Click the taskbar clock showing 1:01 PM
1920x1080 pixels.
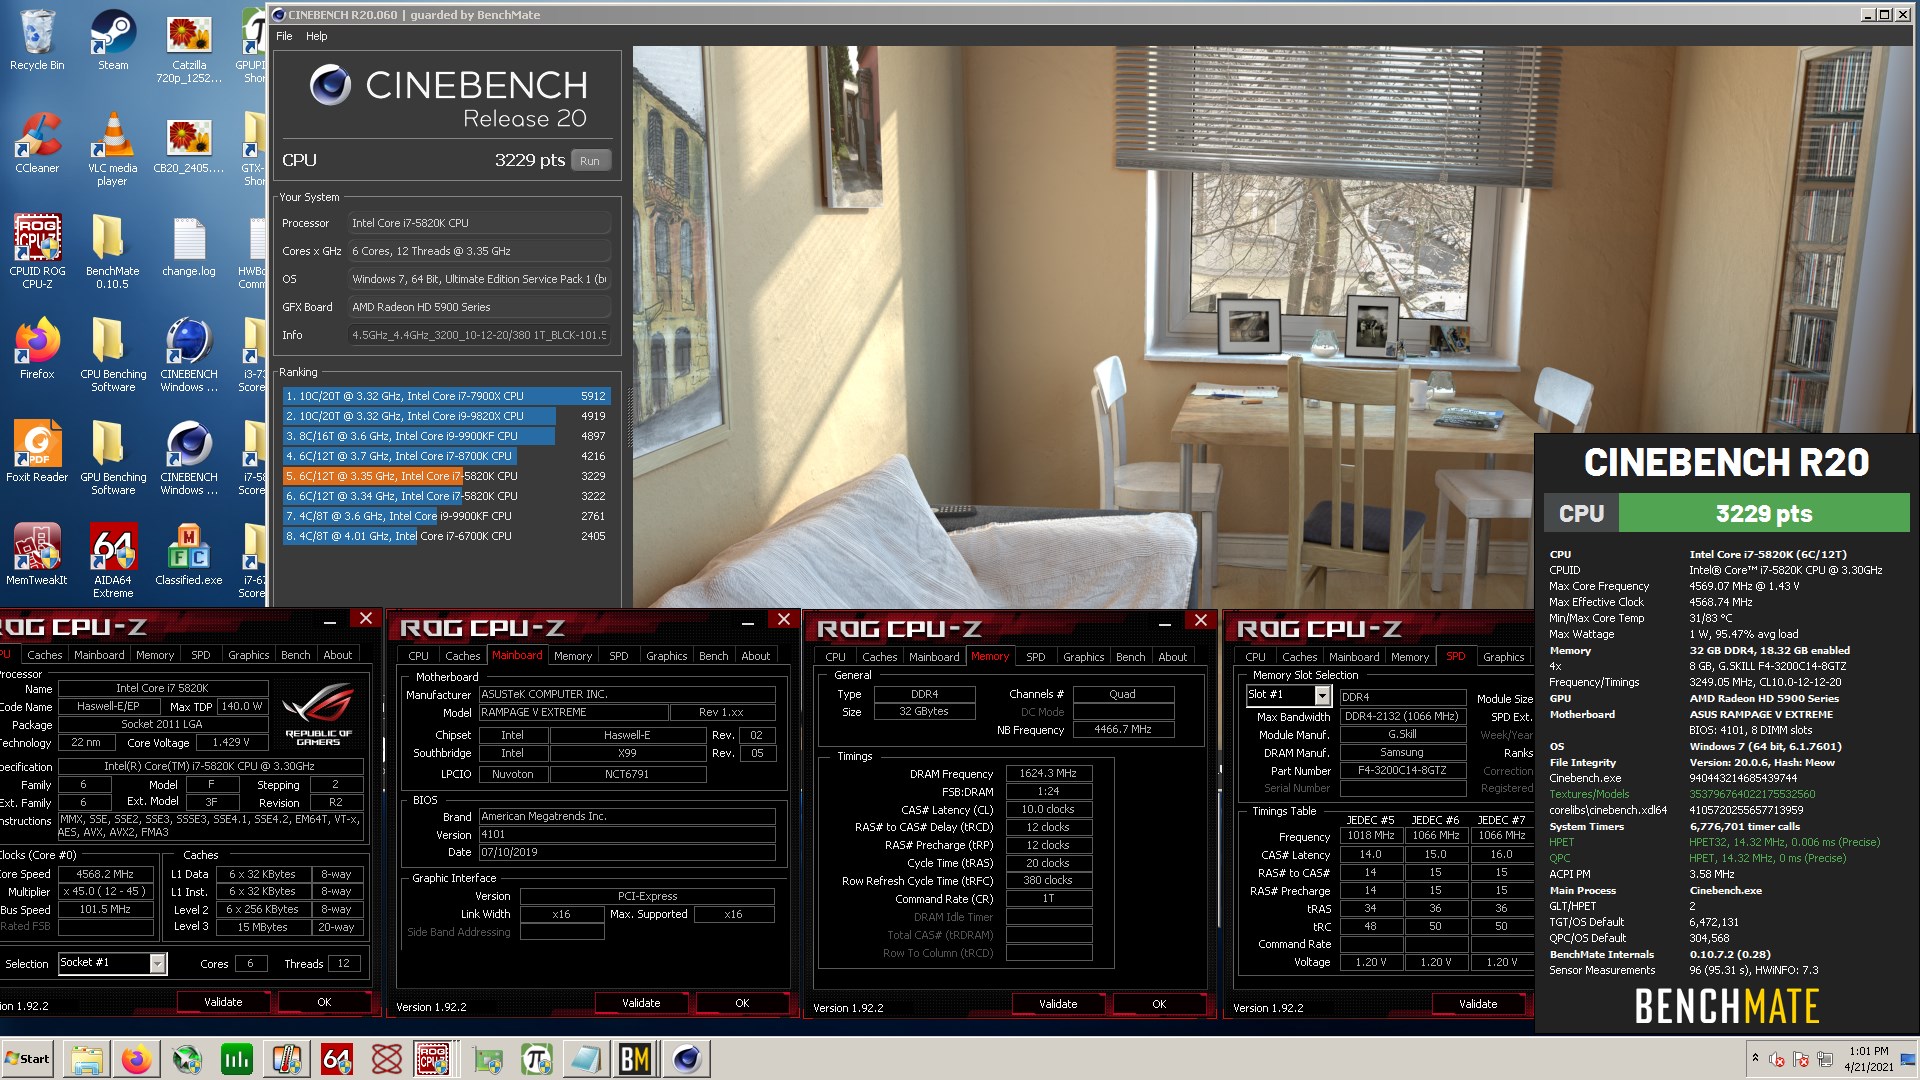[x=1869, y=1059]
